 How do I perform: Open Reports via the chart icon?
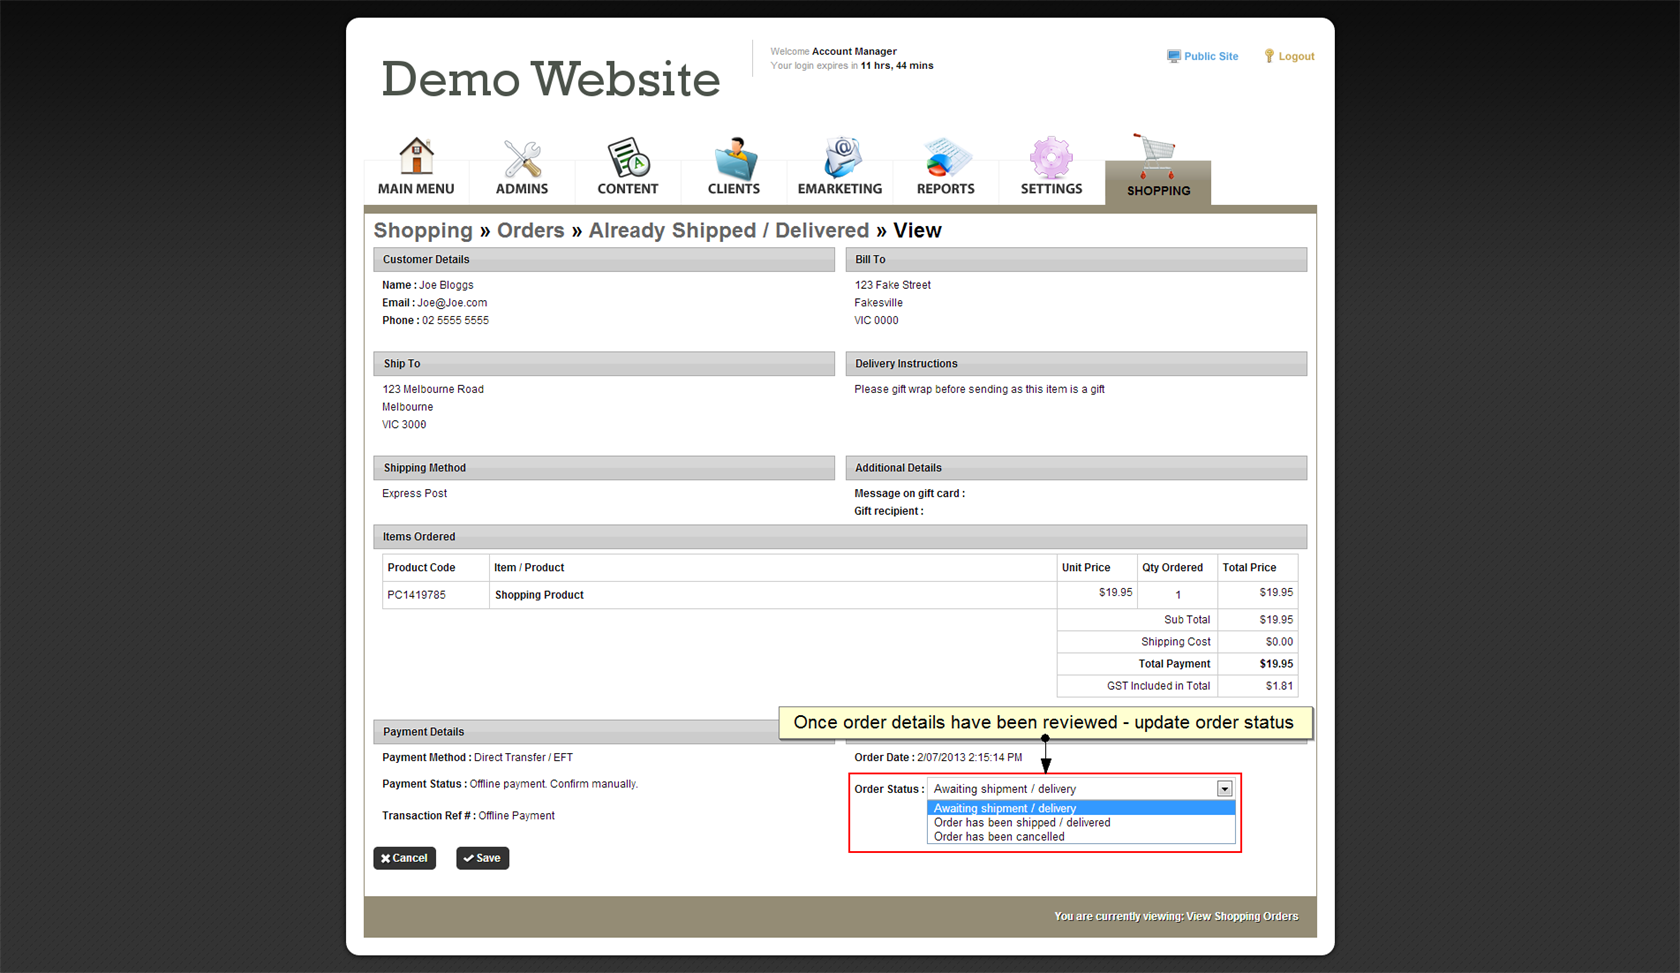[945, 158]
